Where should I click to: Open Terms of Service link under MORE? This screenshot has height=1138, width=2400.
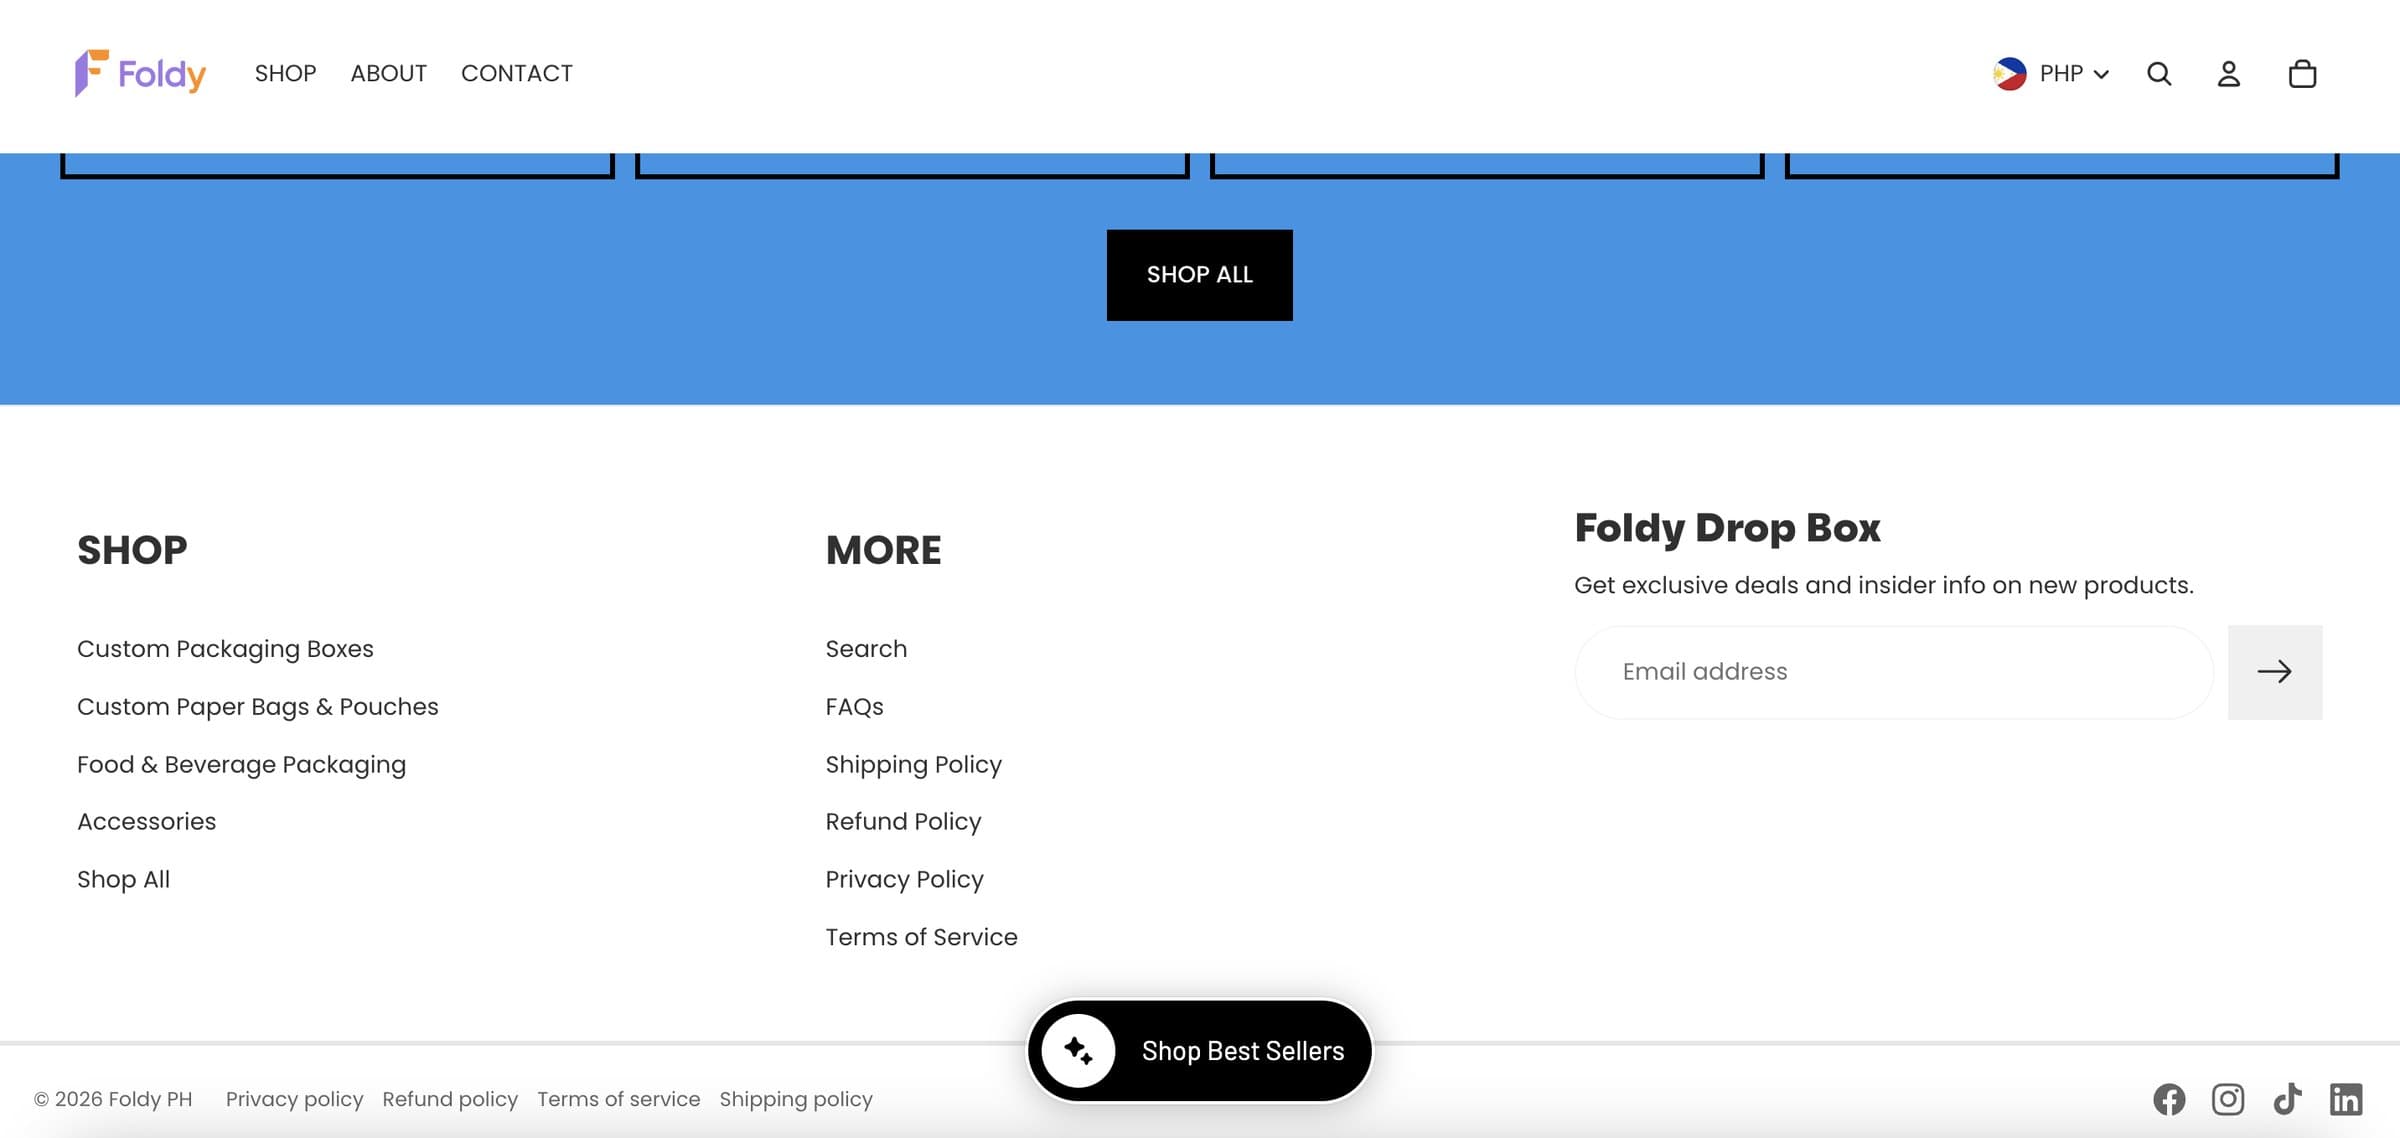click(x=921, y=937)
